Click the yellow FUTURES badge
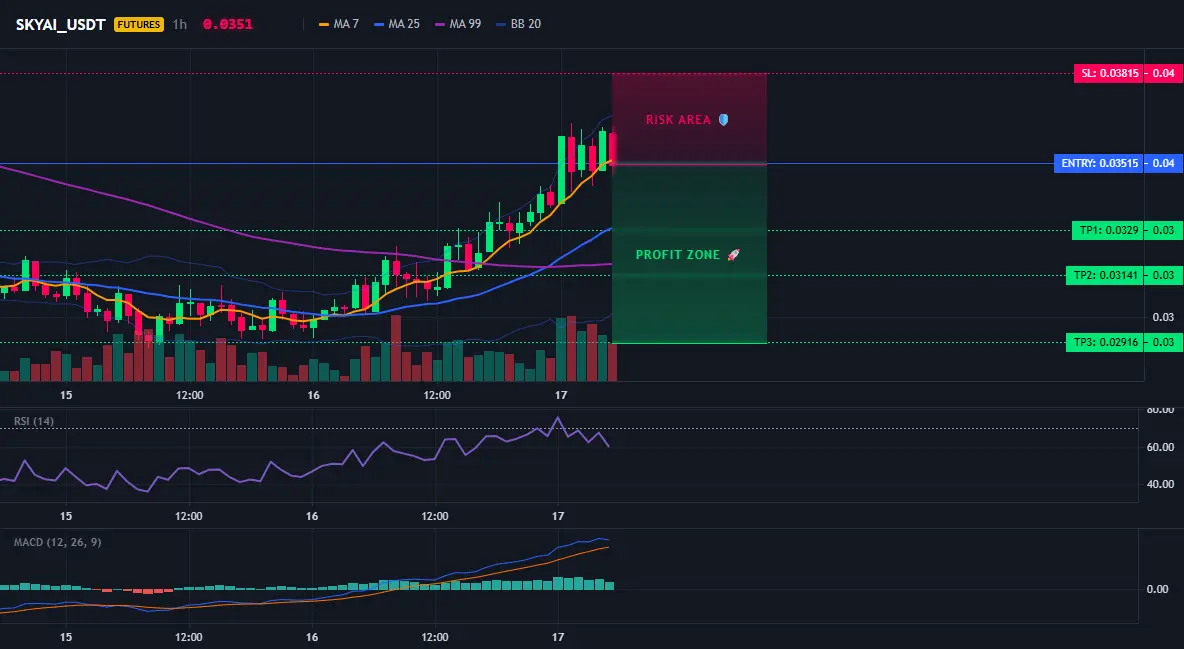Viewport: 1184px width, 649px height. coord(139,24)
